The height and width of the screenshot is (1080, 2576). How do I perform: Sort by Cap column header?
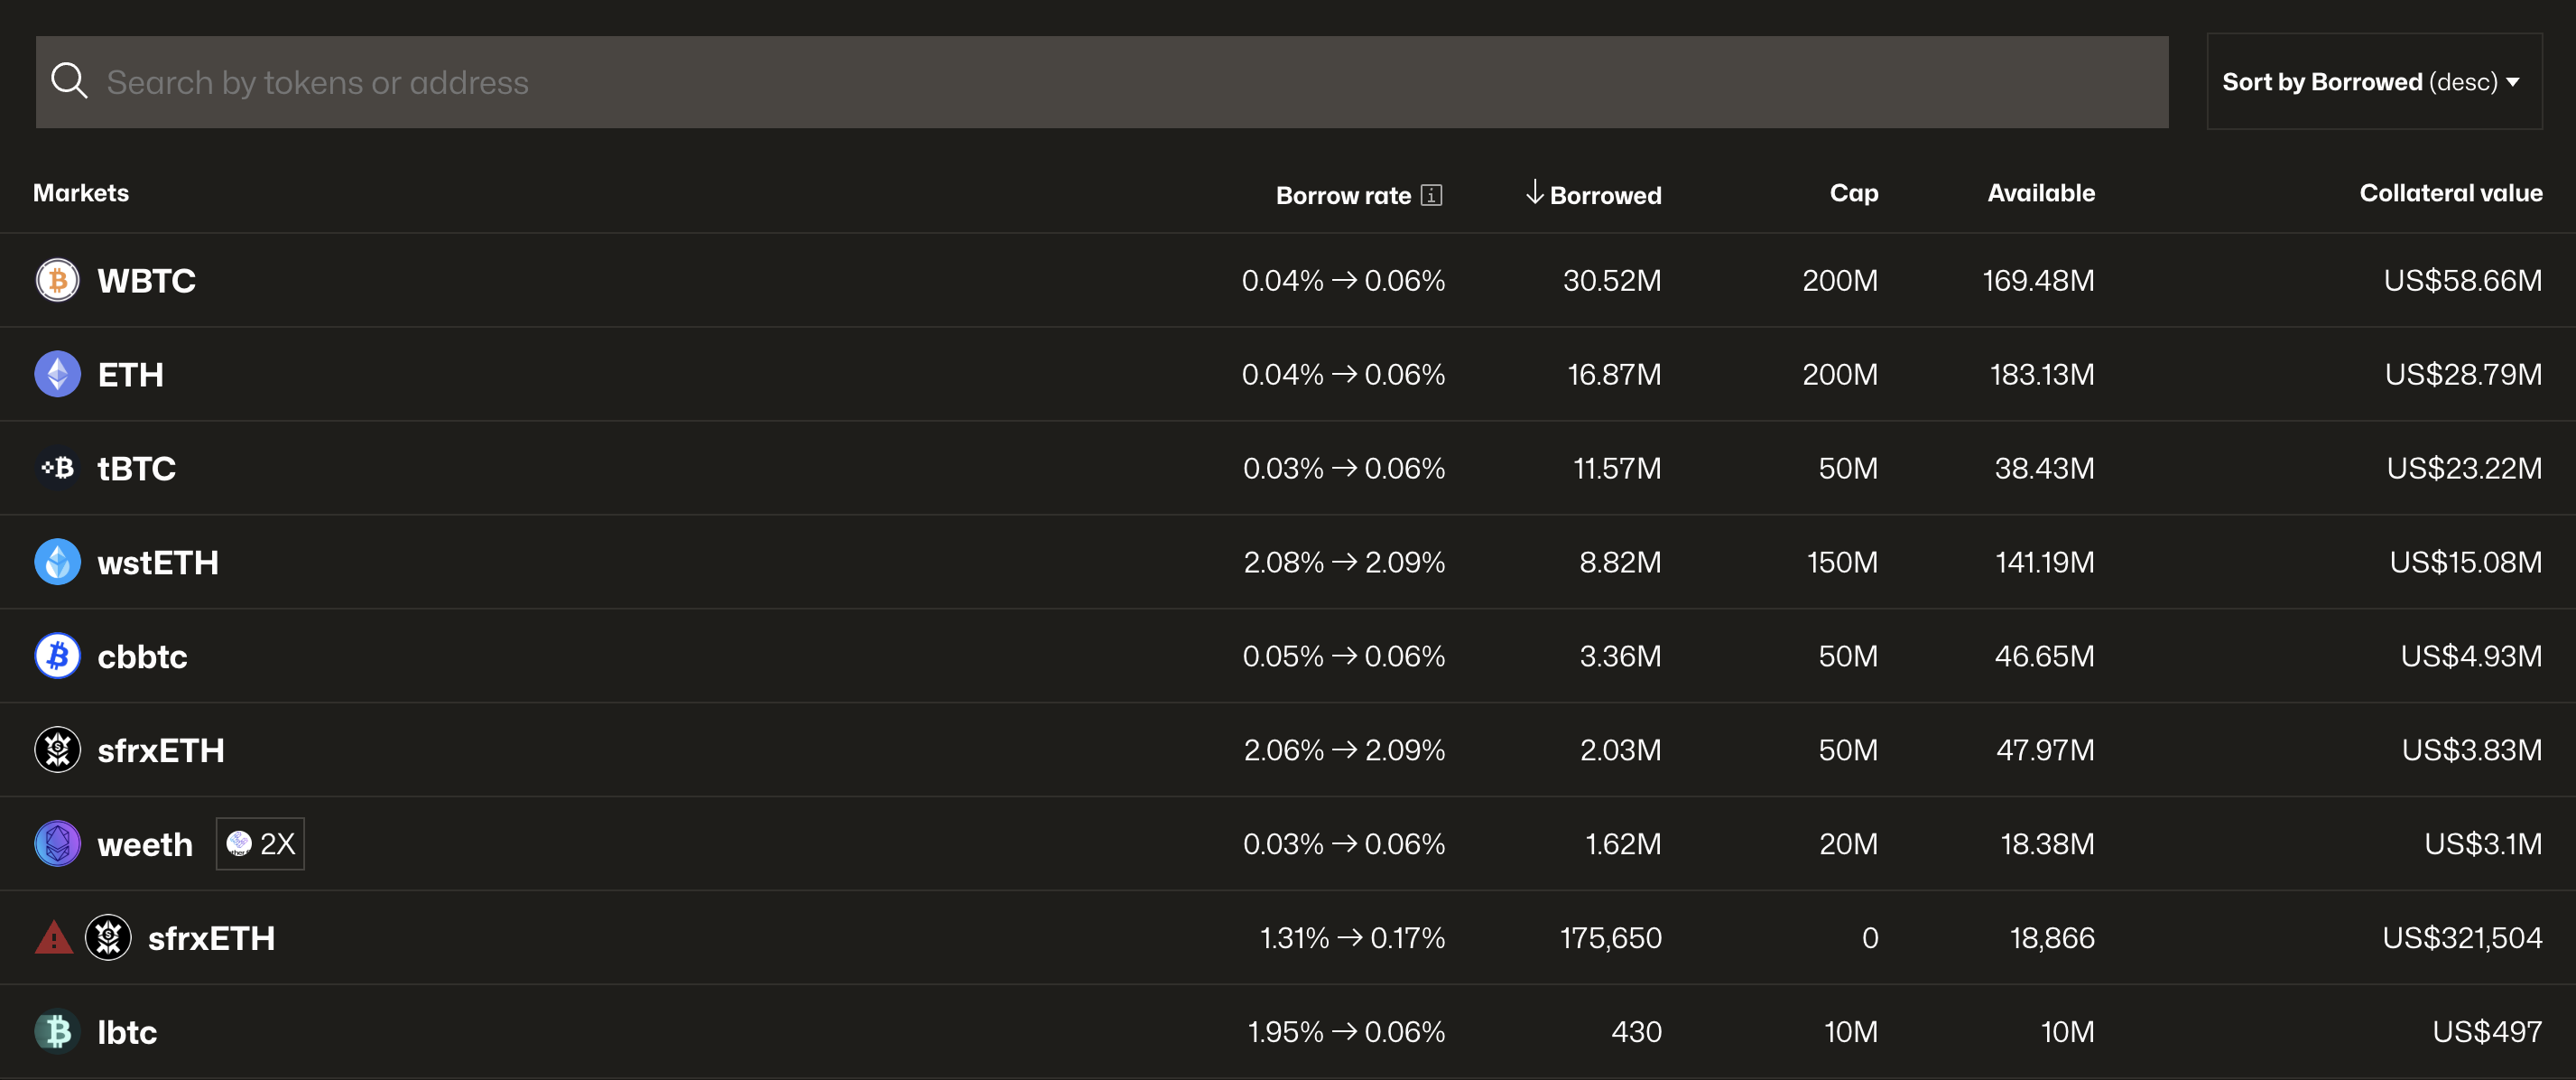pos(1853,193)
